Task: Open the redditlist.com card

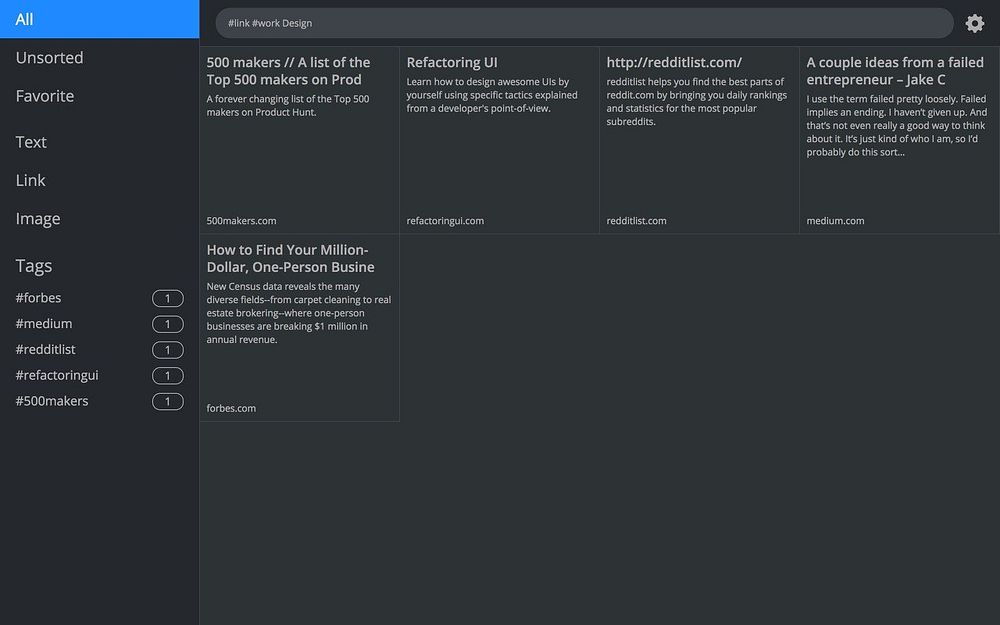Action: (x=699, y=140)
